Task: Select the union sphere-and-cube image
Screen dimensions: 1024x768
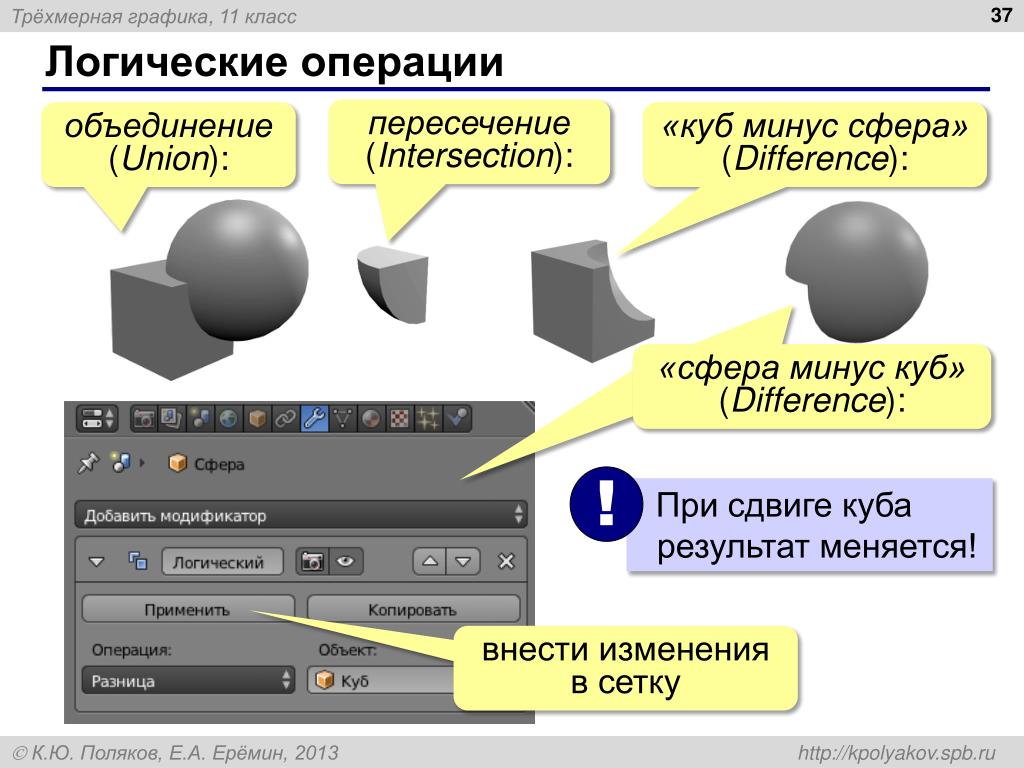Action: click(x=209, y=290)
